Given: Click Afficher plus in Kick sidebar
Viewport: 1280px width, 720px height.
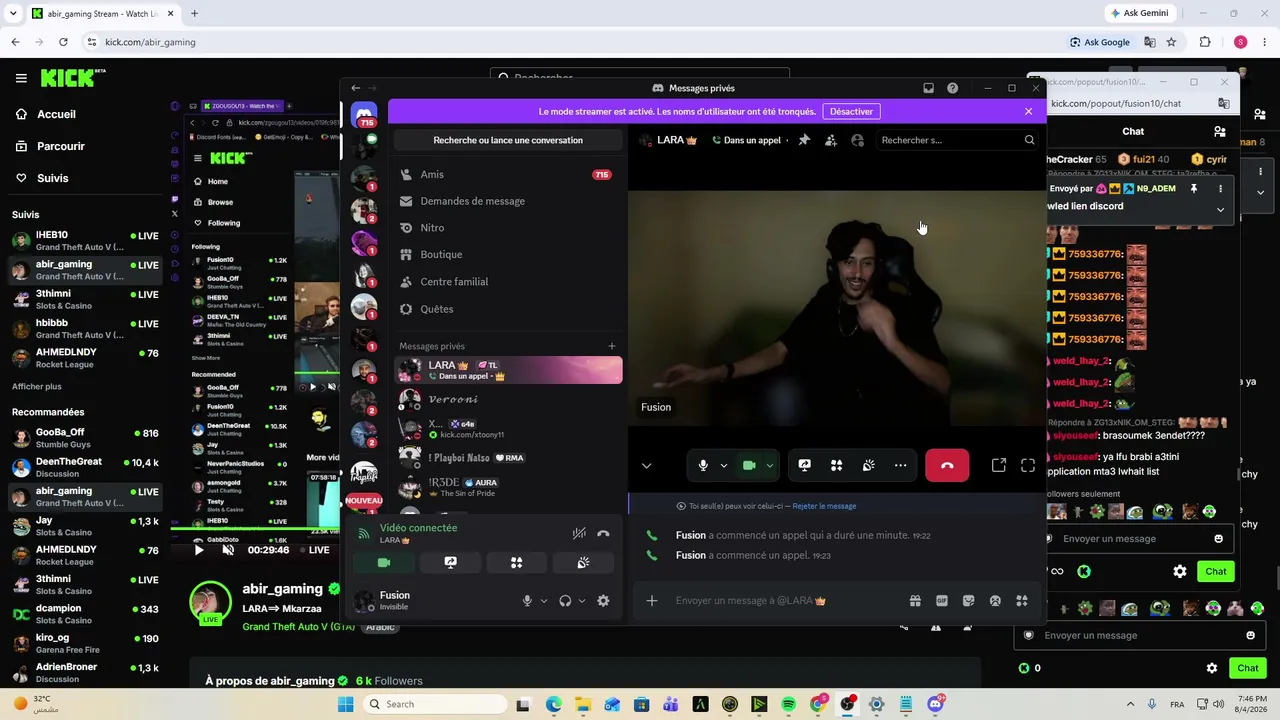Looking at the screenshot, I should tap(37, 386).
